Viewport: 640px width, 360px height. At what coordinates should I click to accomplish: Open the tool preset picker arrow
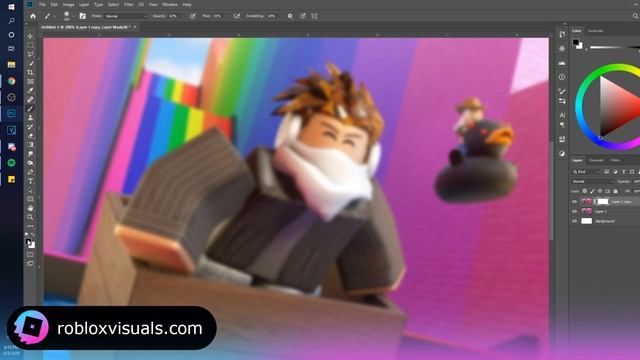coord(54,16)
